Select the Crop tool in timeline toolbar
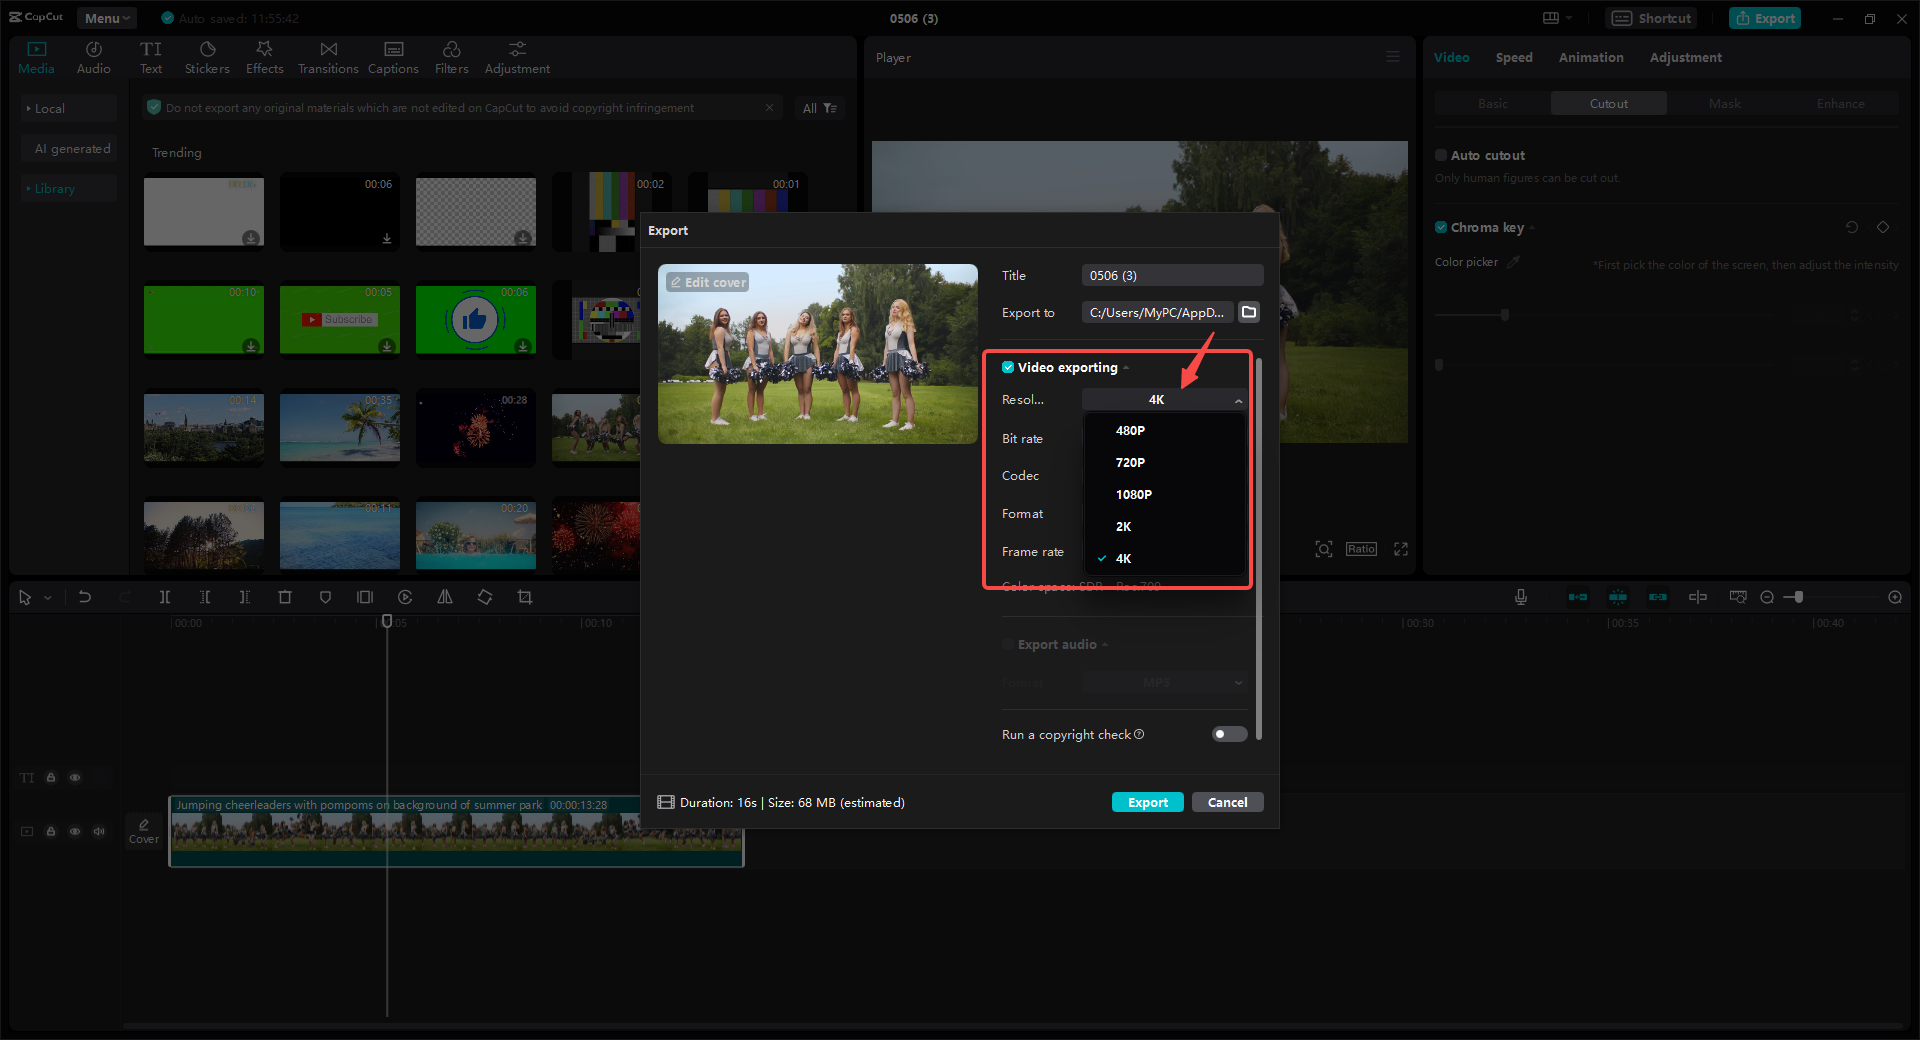 525,597
